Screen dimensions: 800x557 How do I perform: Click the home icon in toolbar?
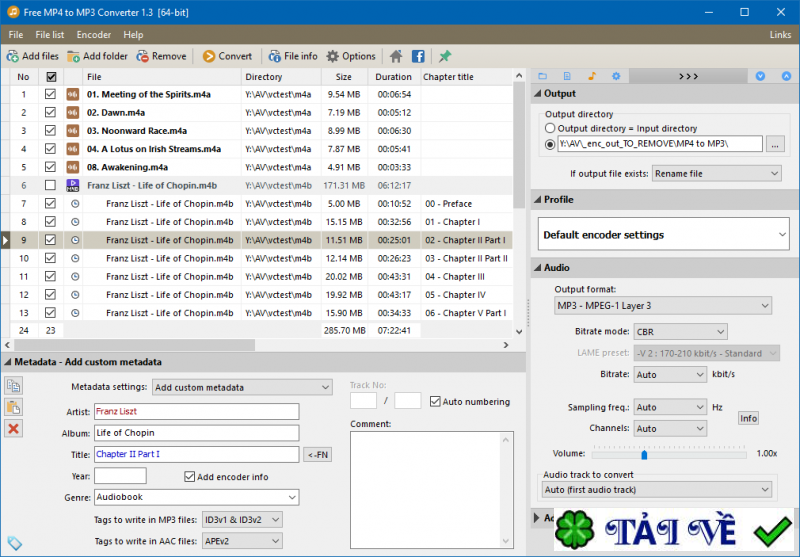point(397,56)
